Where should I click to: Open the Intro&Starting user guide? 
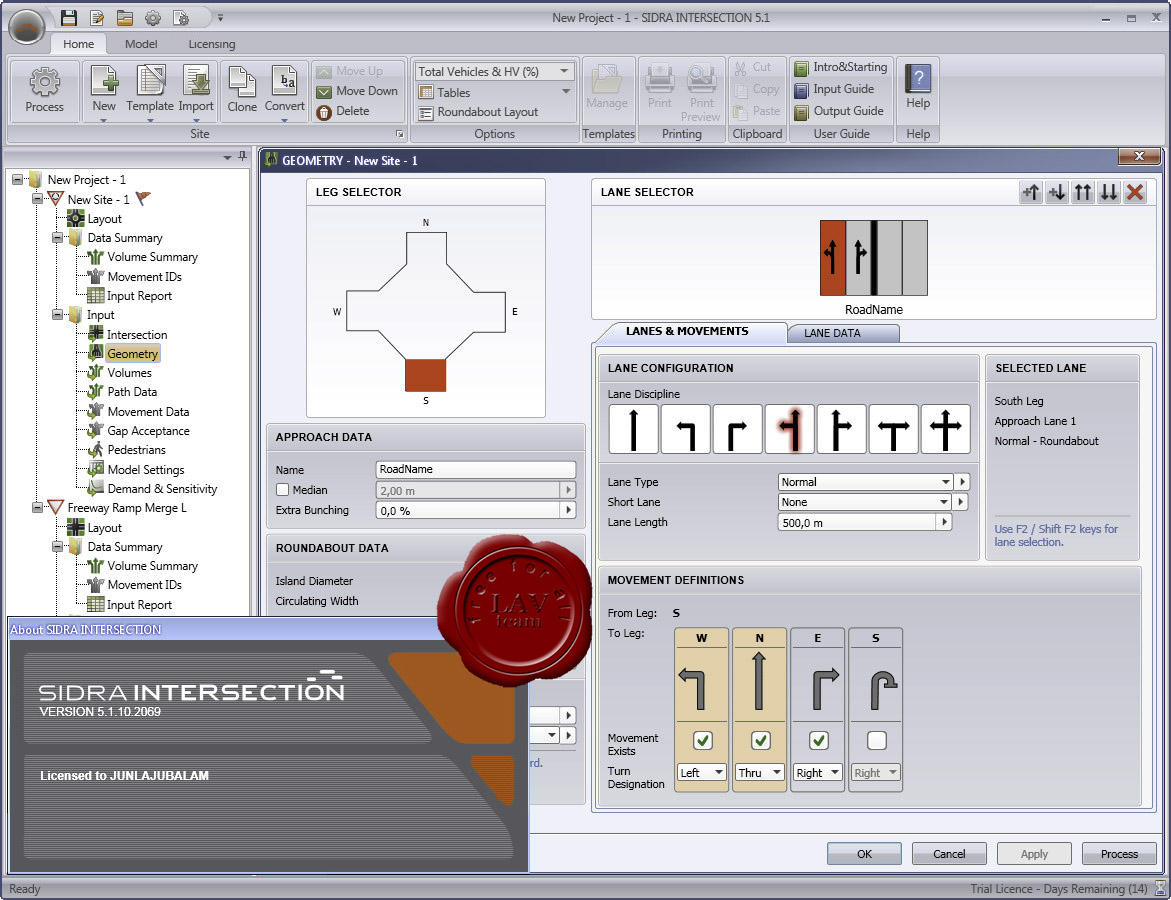tap(841, 67)
